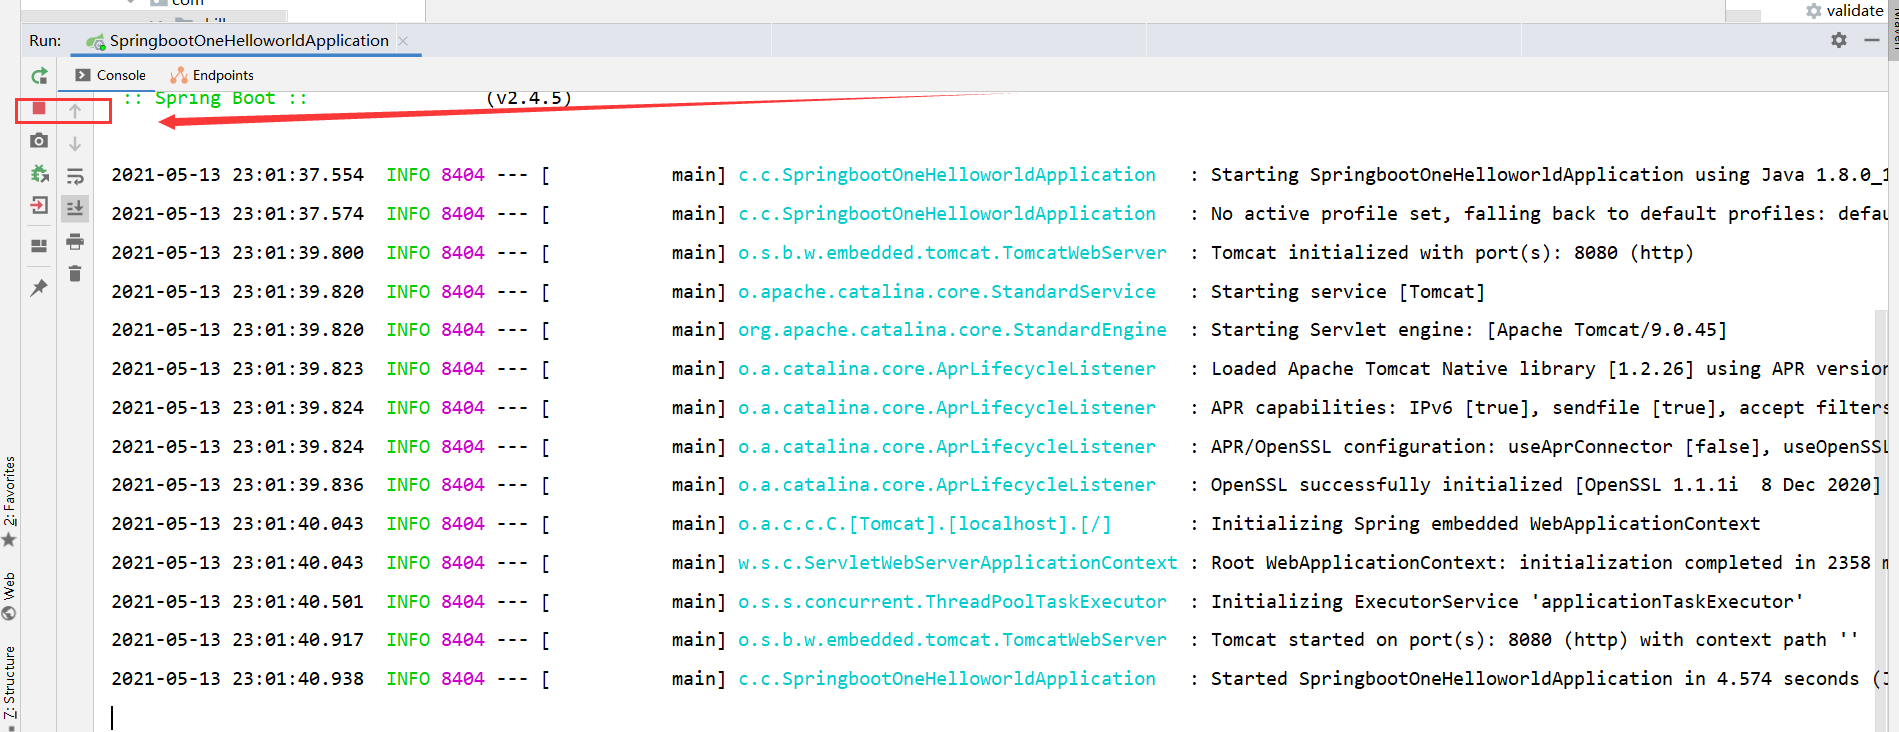Click the down stack trace arrow
This screenshot has height=732, width=1899.
[x=75, y=144]
